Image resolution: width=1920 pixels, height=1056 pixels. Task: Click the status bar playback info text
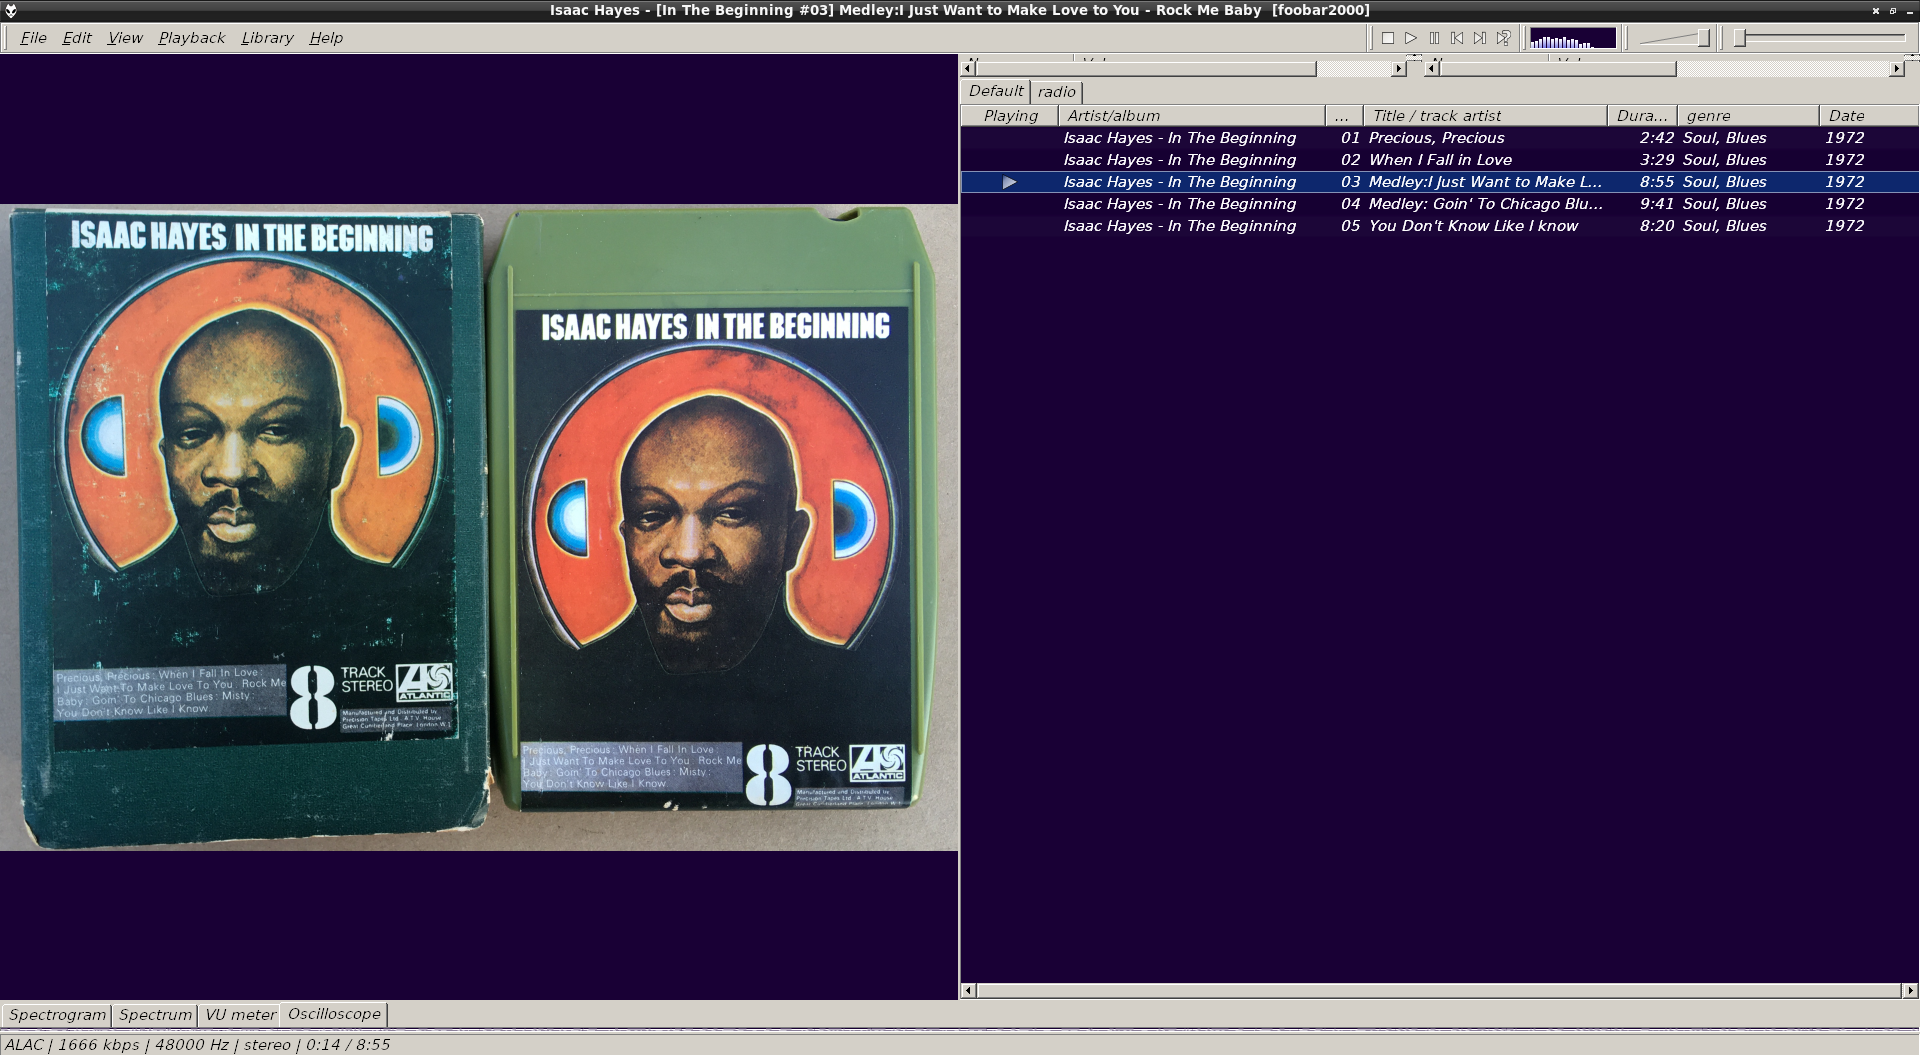pyautogui.click(x=198, y=1045)
